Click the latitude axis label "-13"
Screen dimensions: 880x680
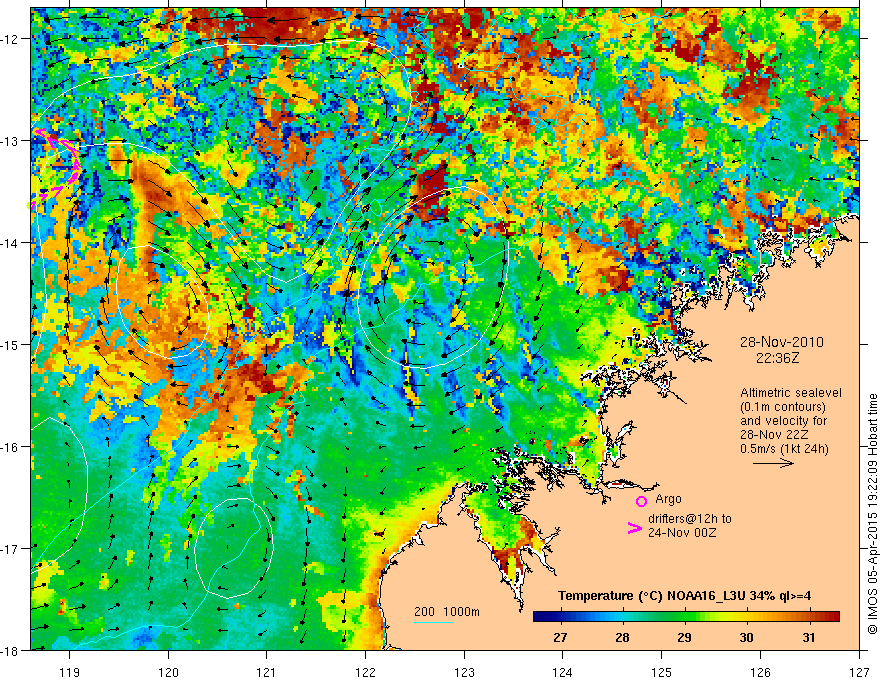(10, 141)
